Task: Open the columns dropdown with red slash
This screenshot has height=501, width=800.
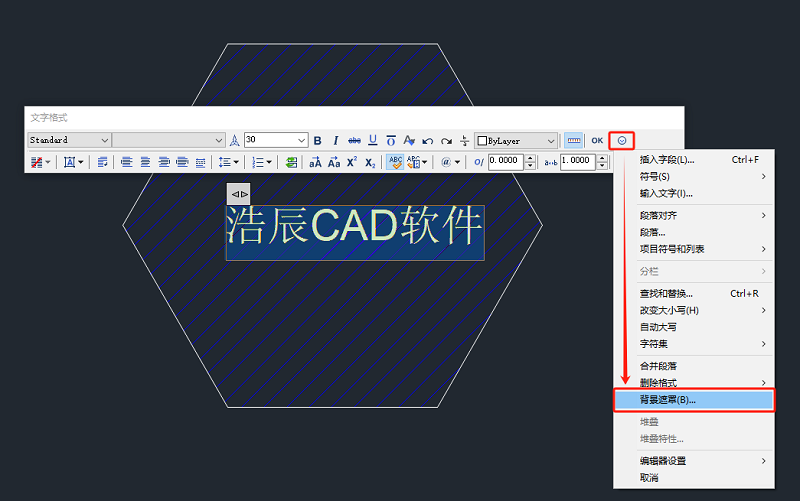Action: point(40,162)
